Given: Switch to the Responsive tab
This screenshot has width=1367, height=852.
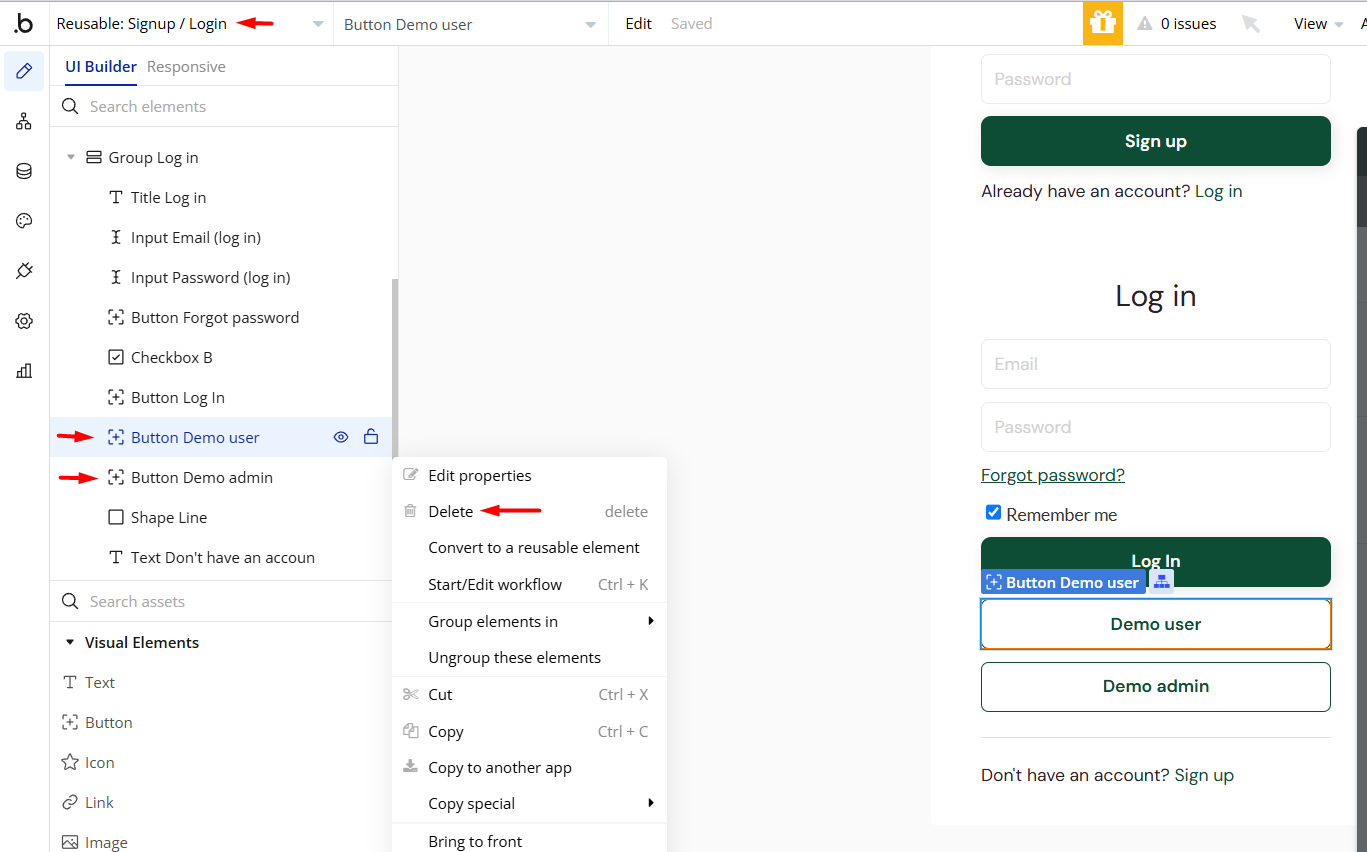Looking at the screenshot, I should [x=186, y=67].
